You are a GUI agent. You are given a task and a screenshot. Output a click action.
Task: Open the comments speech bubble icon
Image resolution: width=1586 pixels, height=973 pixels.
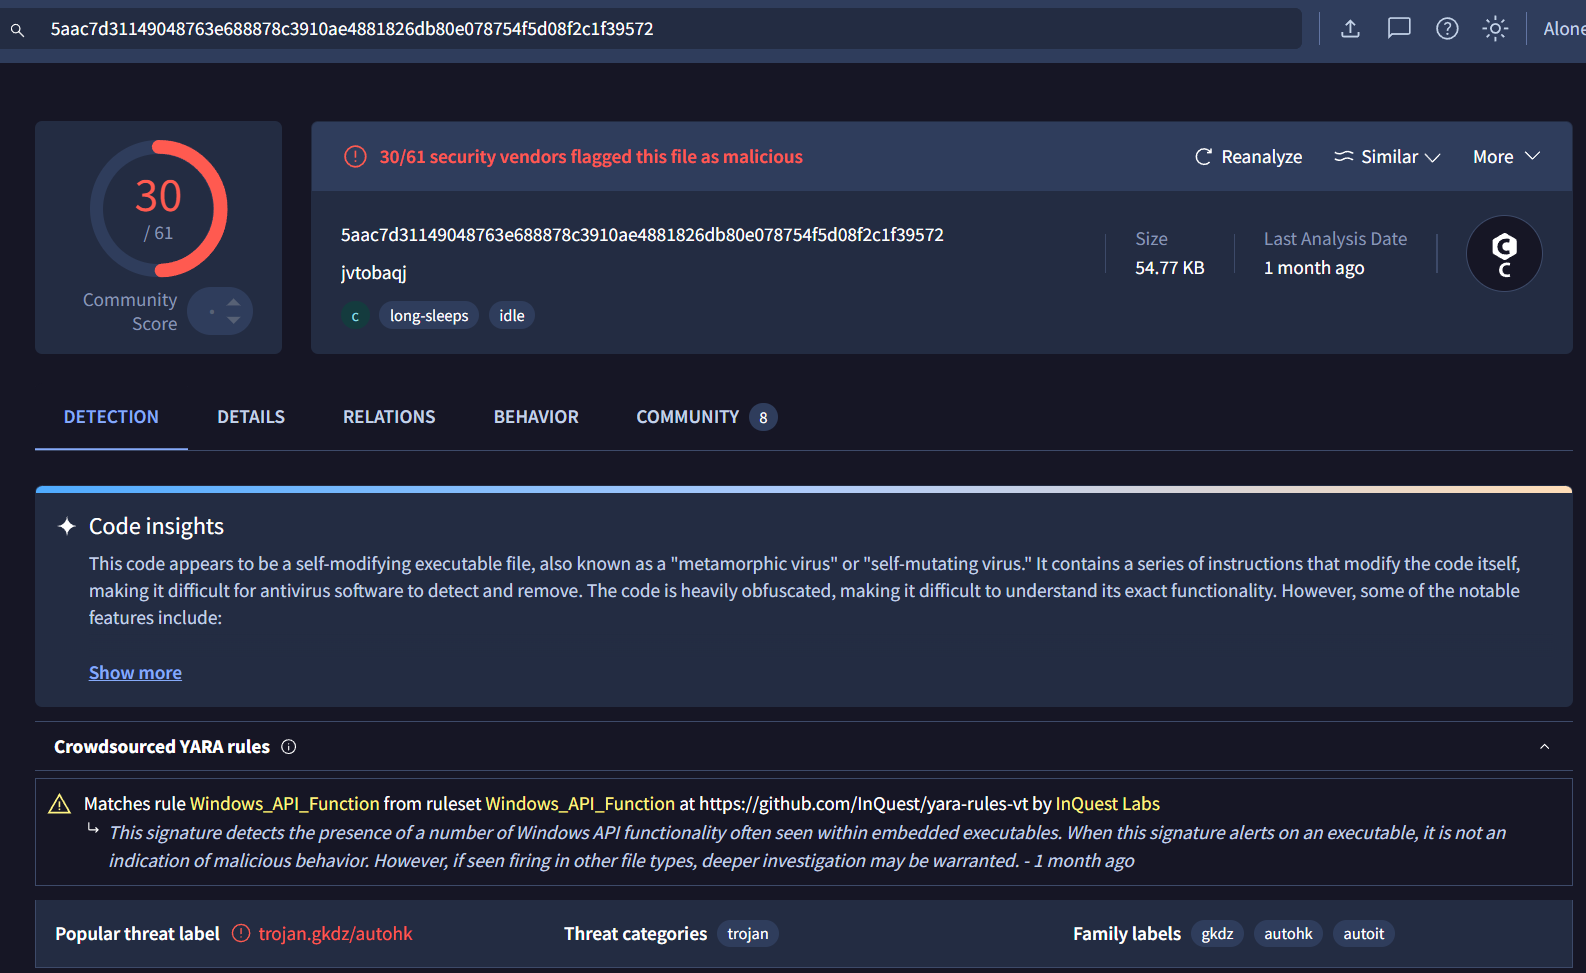pyautogui.click(x=1398, y=29)
